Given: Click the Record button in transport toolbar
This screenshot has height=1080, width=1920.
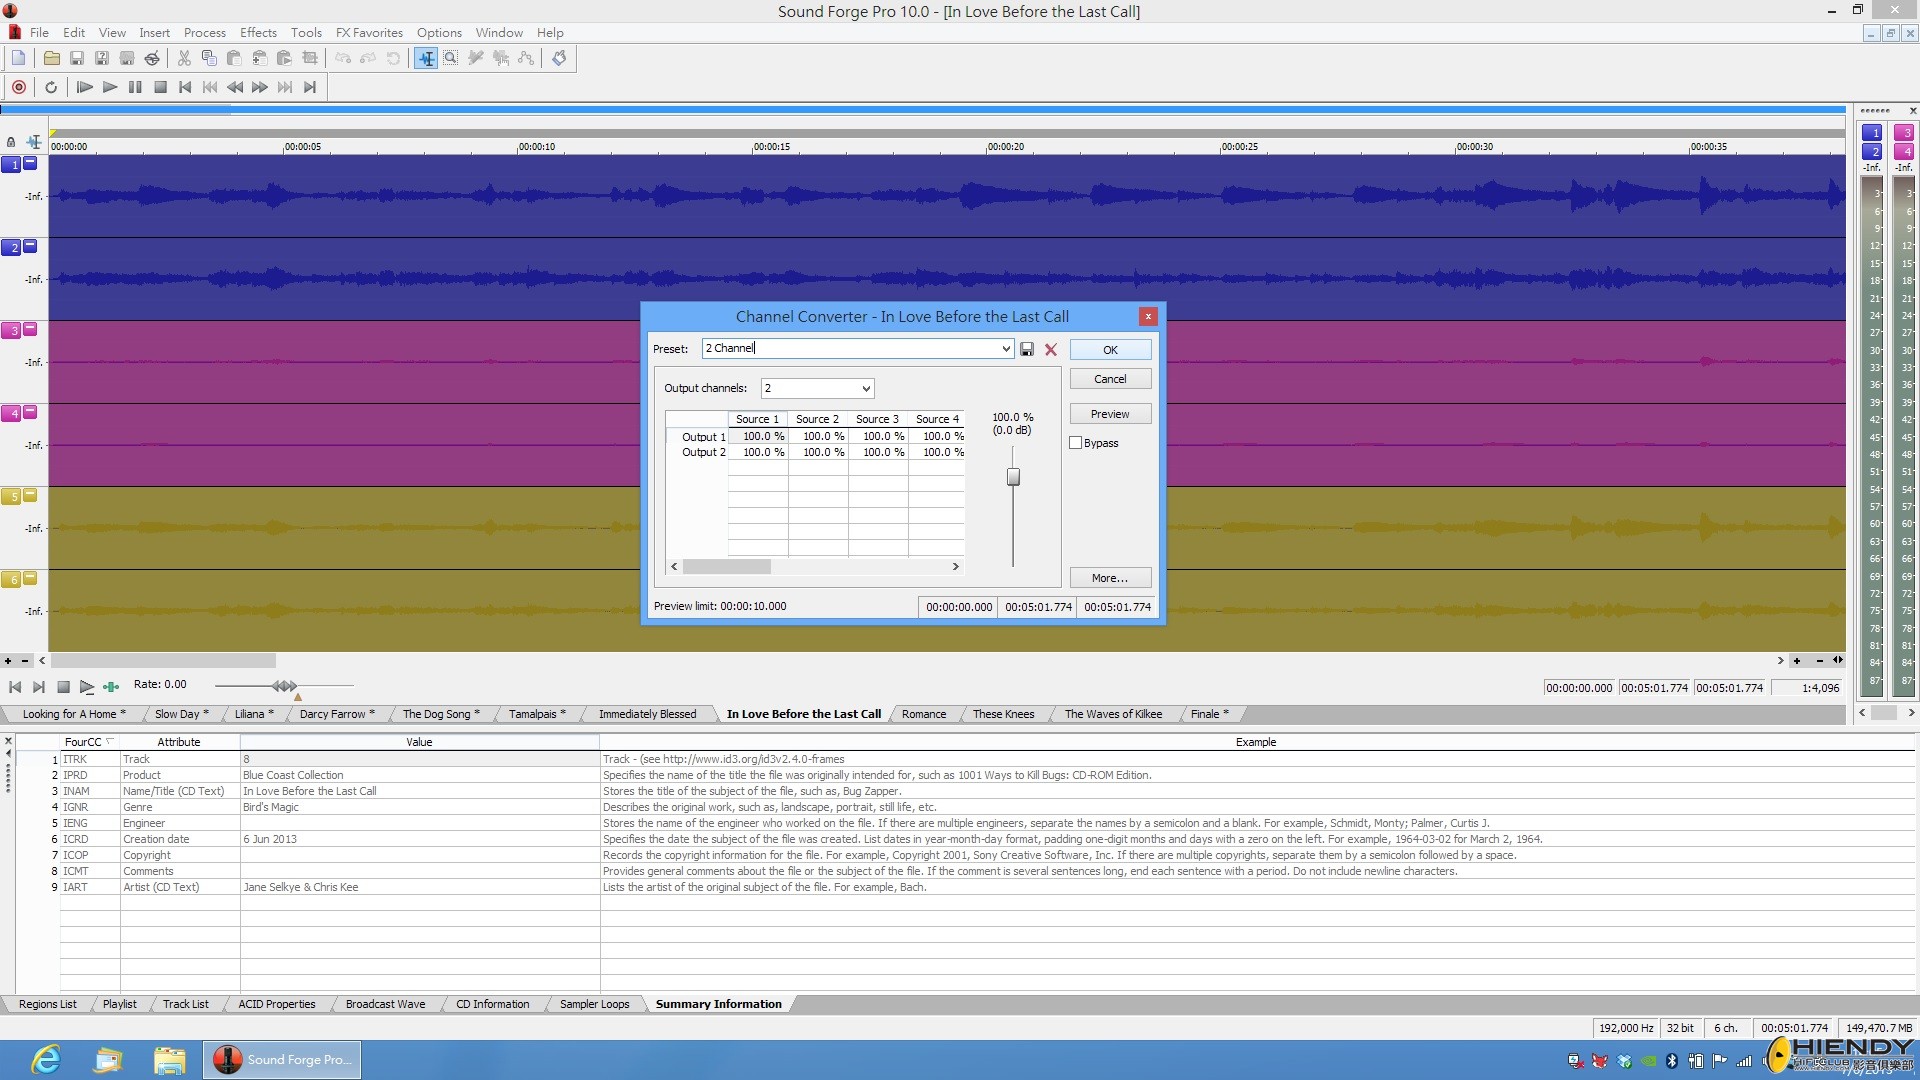Looking at the screenshot, I should pyautogui.click(x=18, y=87).
